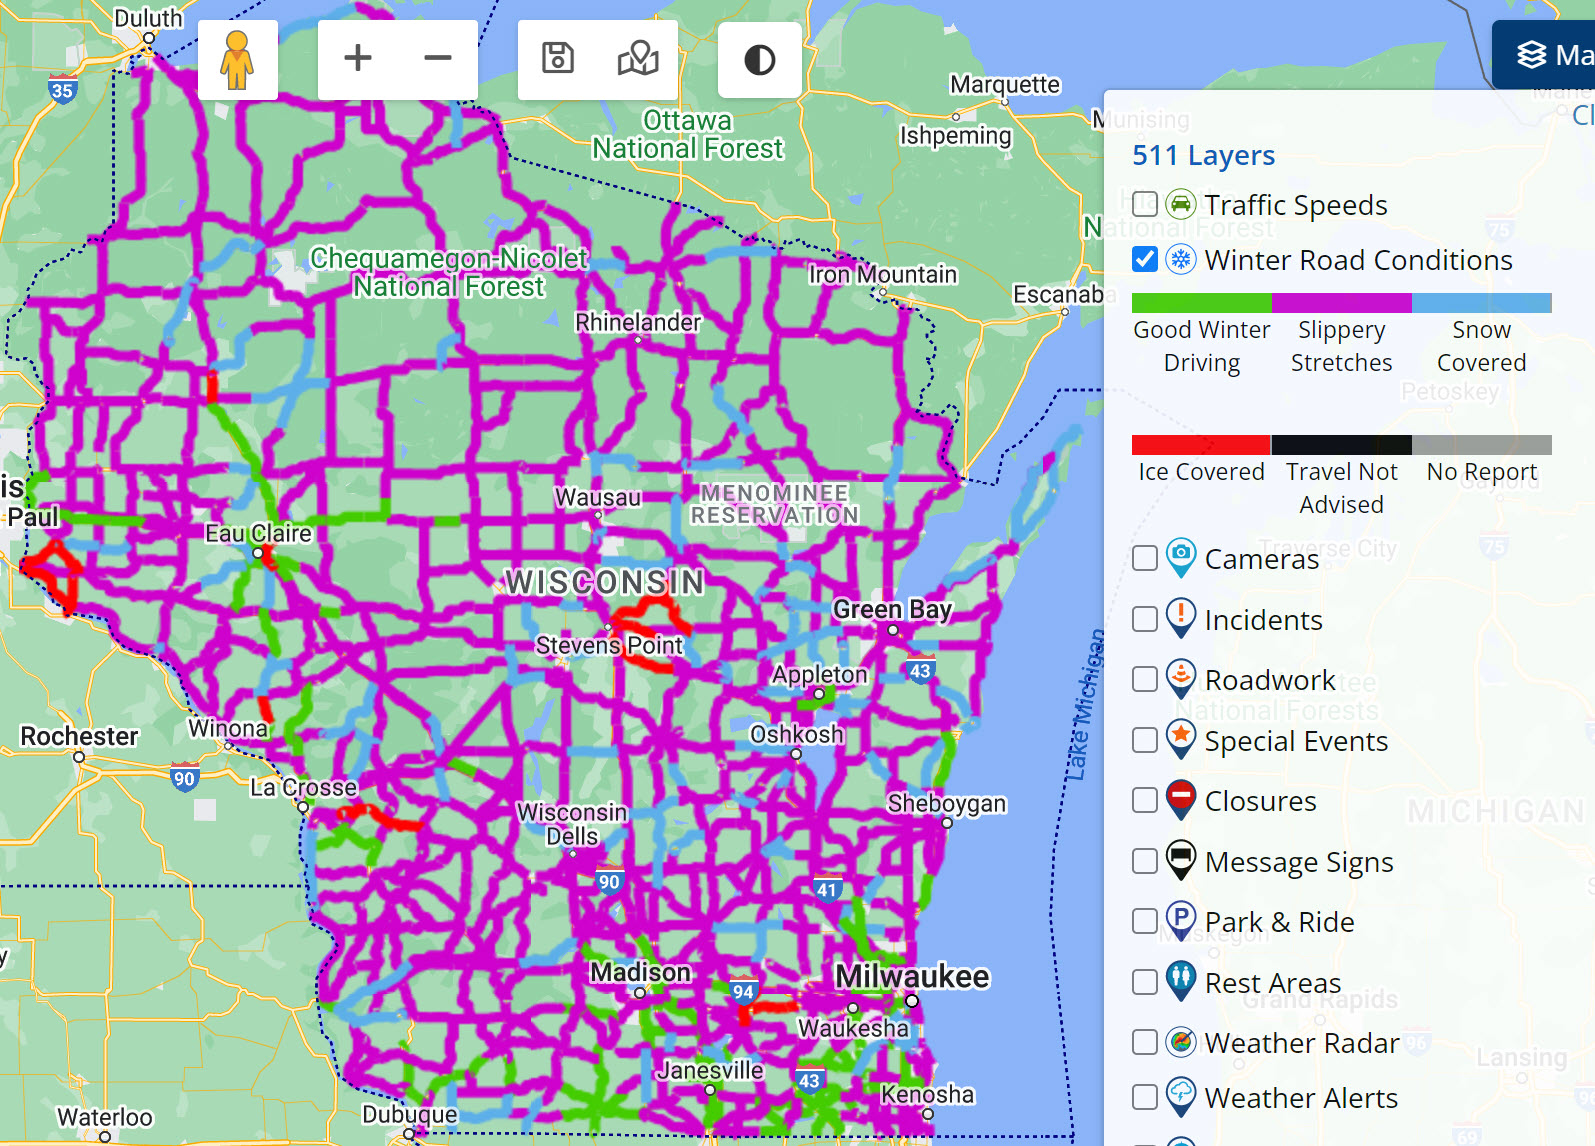Enable the Message Signs checkbox
Screen dimensions: 1595x1146
tap(1145, 861)
